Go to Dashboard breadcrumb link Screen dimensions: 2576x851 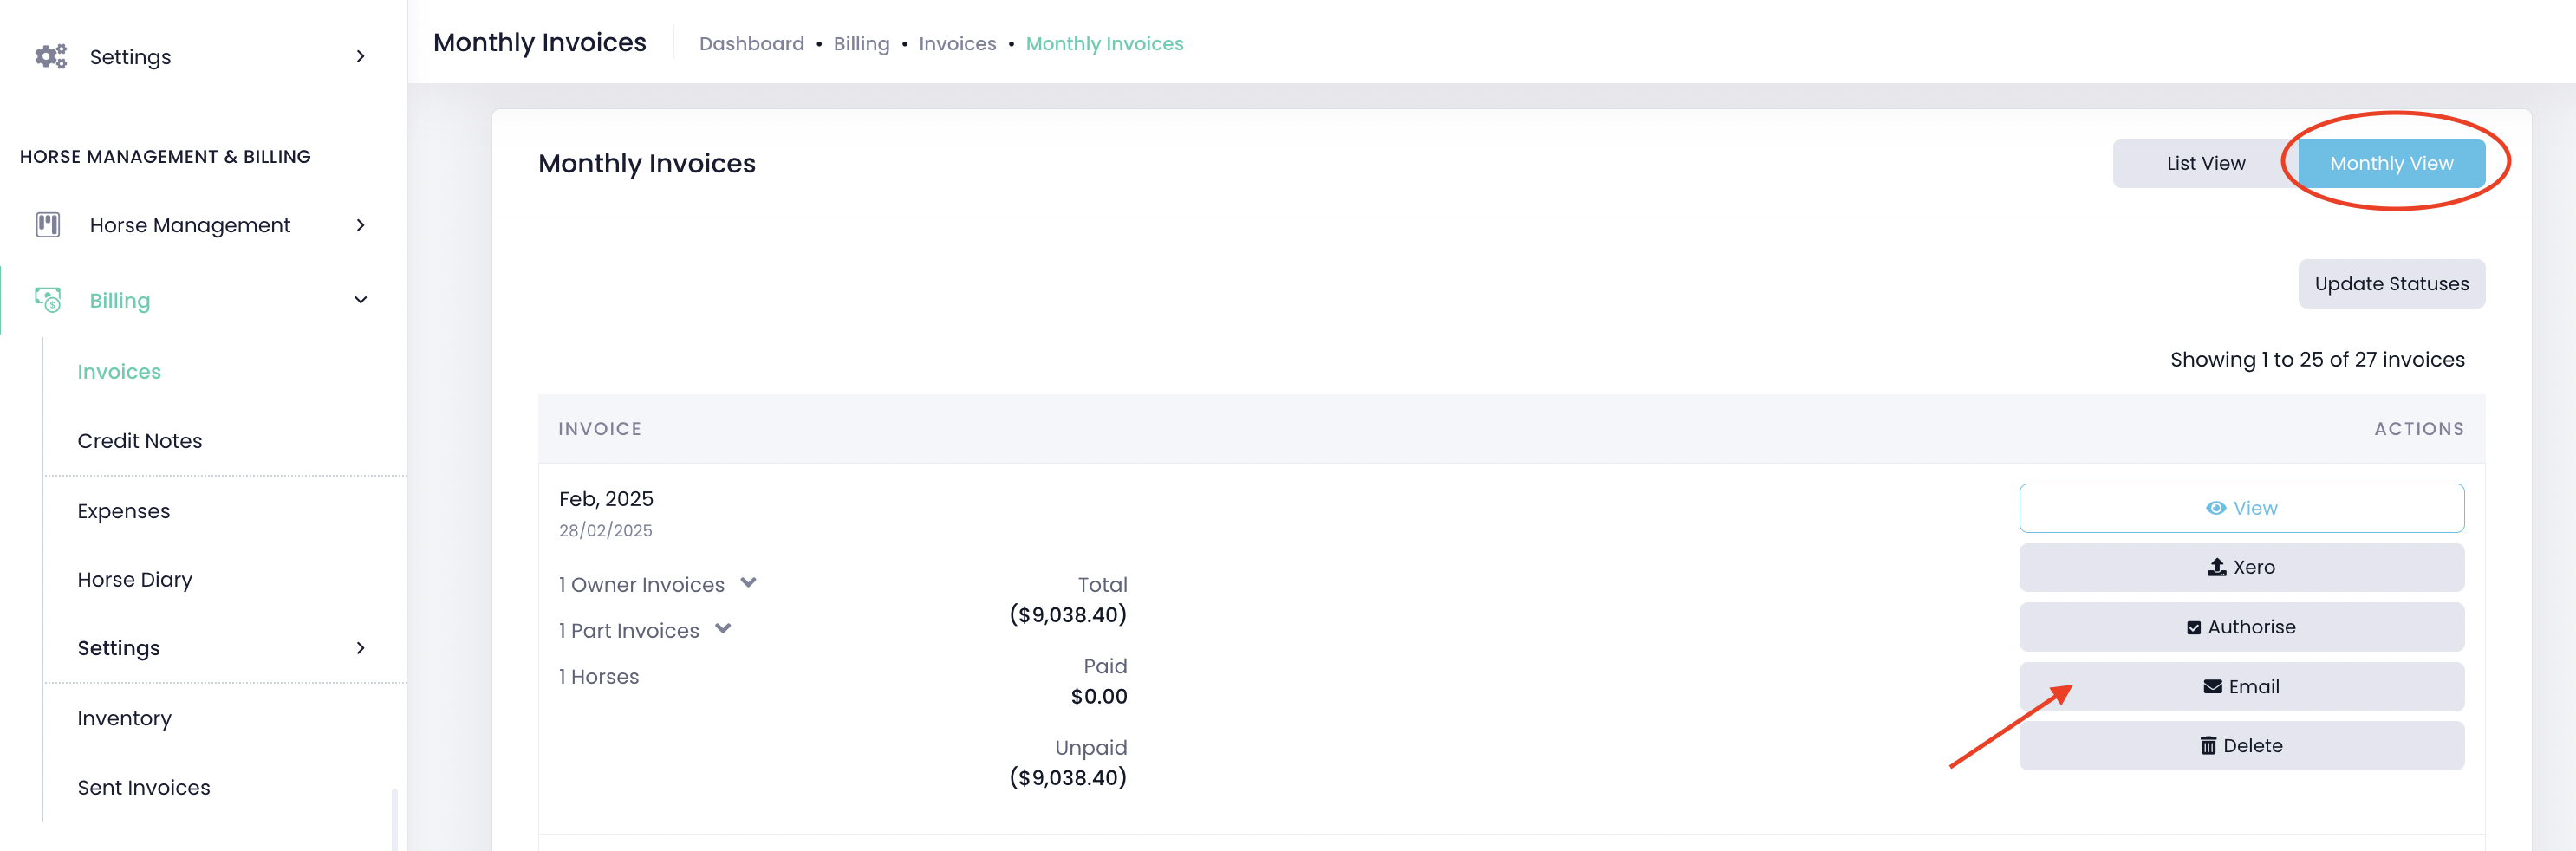[x=751, y=44]
